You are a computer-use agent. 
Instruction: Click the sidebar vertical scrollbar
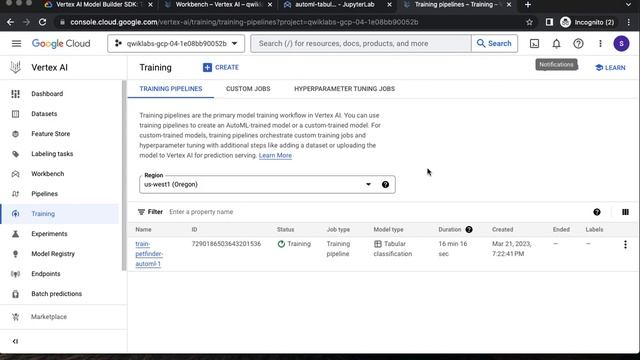[124, 176]
